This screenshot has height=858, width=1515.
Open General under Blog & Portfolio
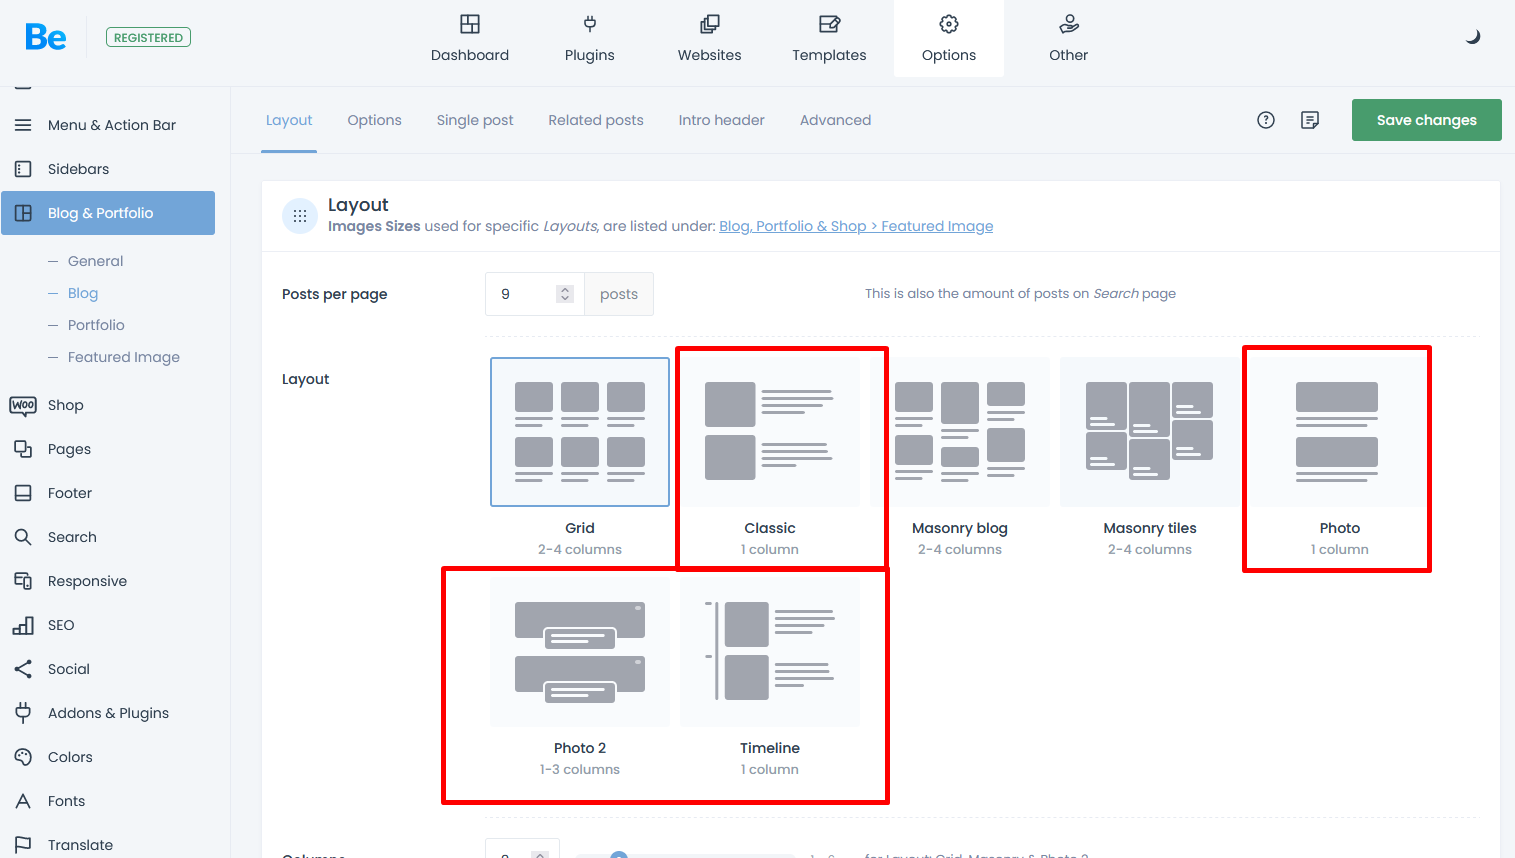point(96,261)
